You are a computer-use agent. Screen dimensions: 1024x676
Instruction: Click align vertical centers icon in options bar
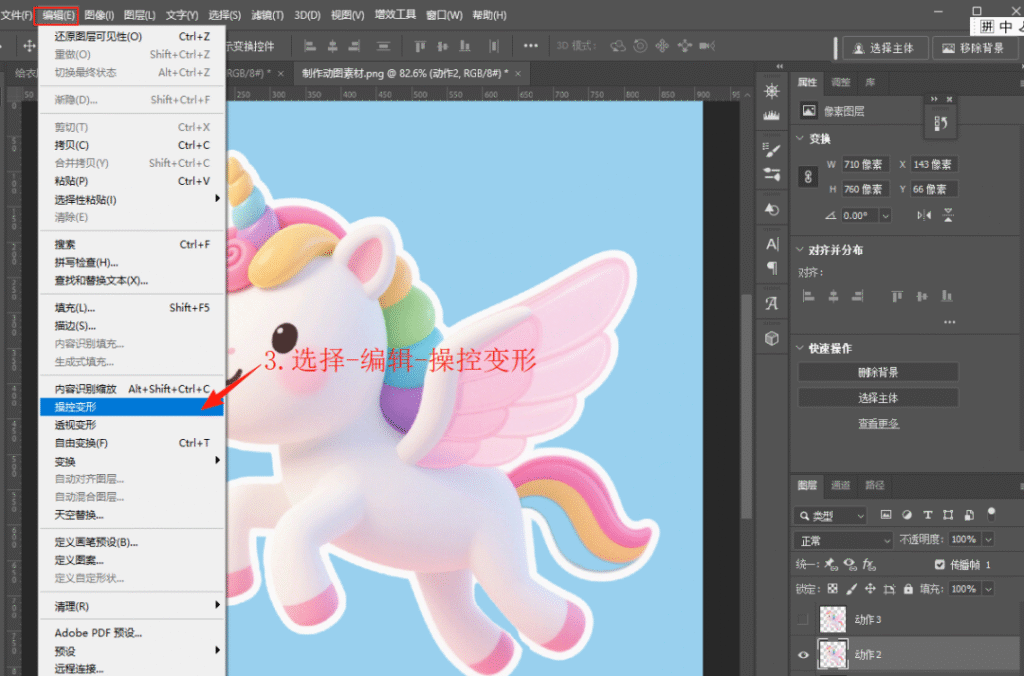tap(442, 46)
